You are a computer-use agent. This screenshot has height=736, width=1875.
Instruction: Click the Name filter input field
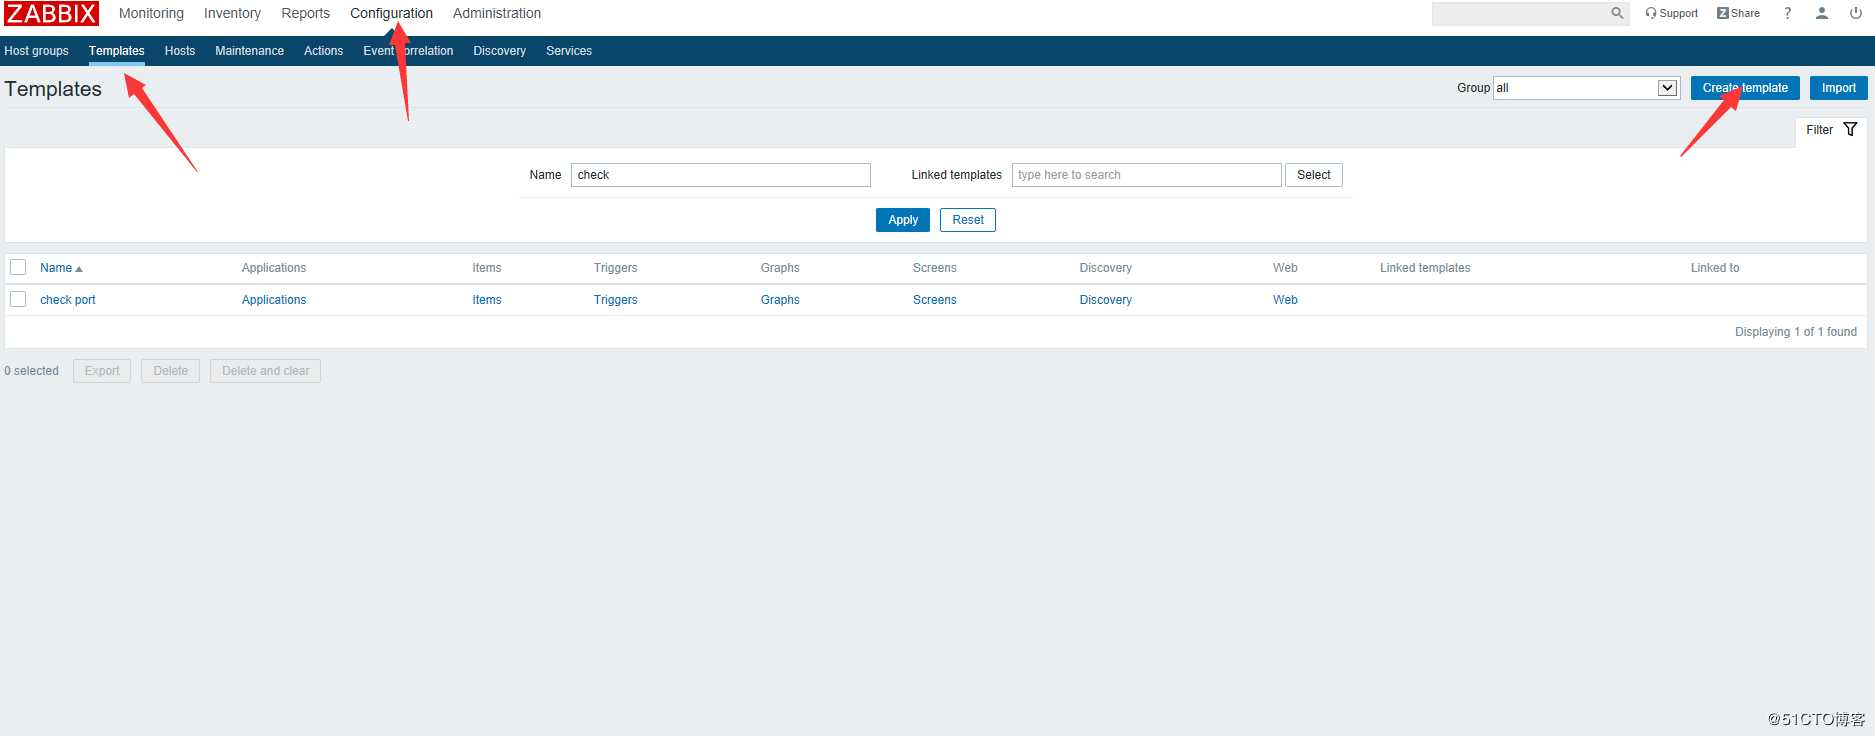(721, 175)
